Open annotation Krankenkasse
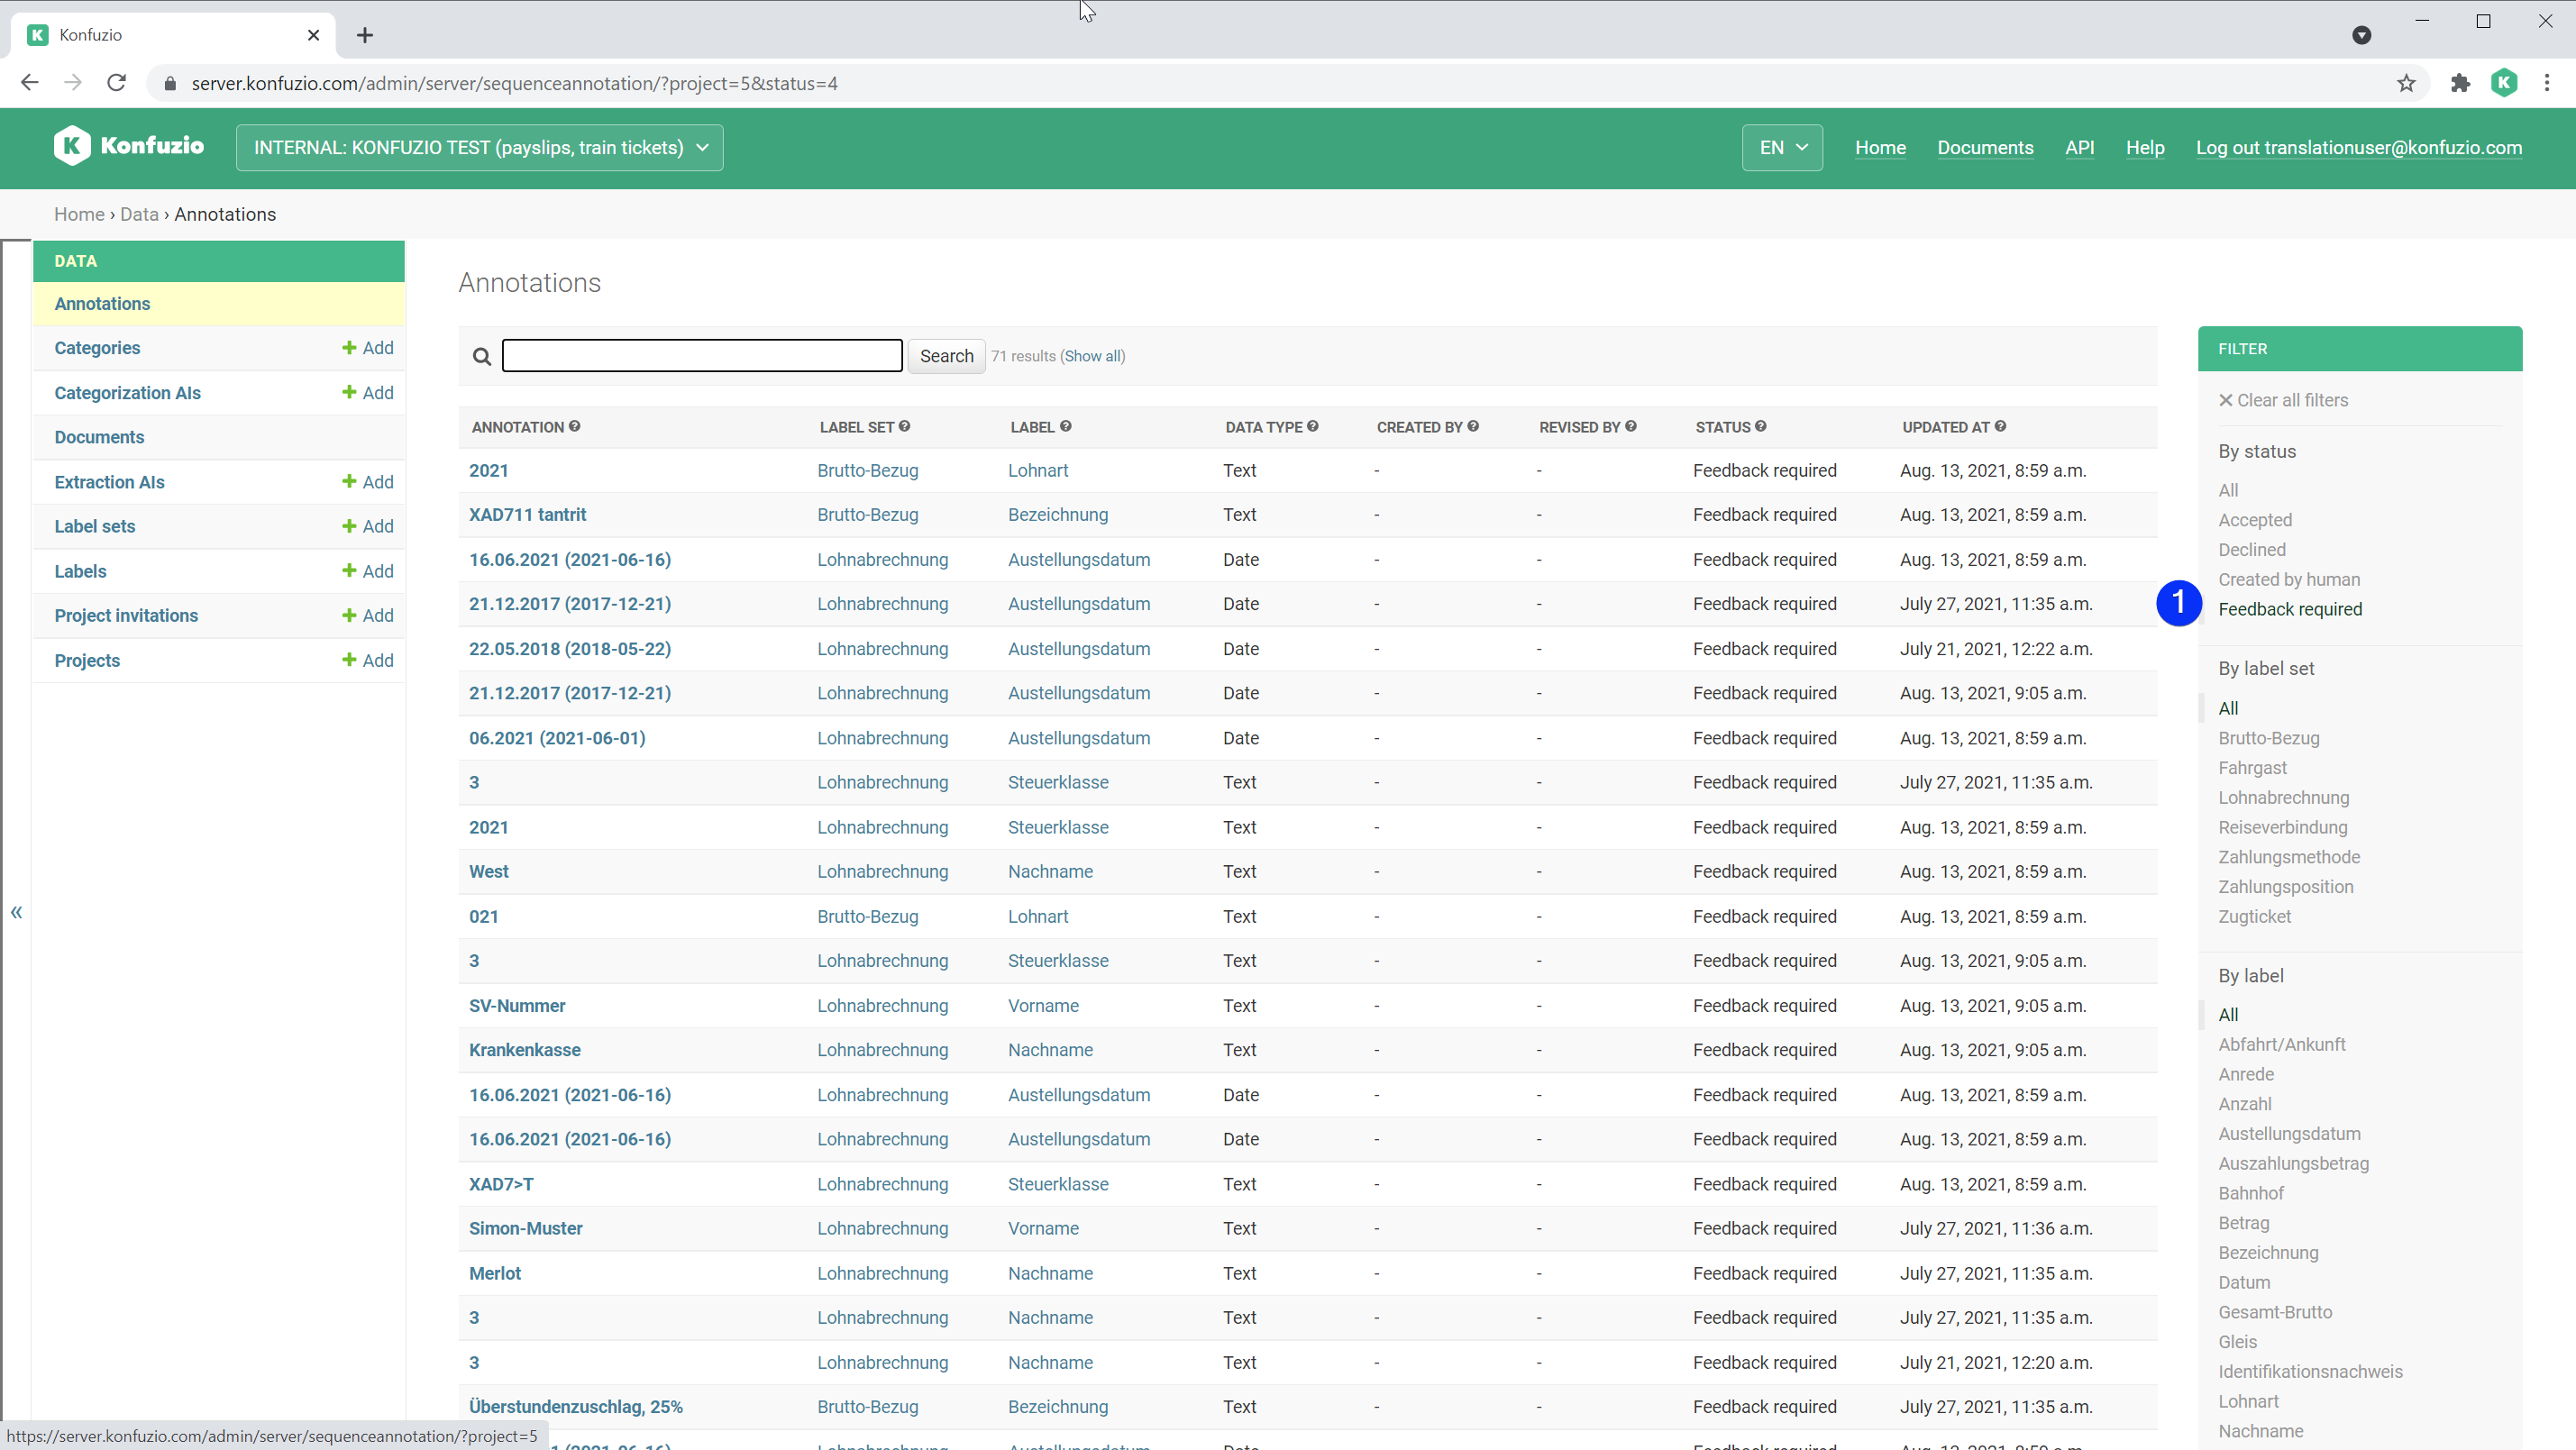Image resolution: width=2576 pixels, height=1450 pixels. click(524, 1050)
